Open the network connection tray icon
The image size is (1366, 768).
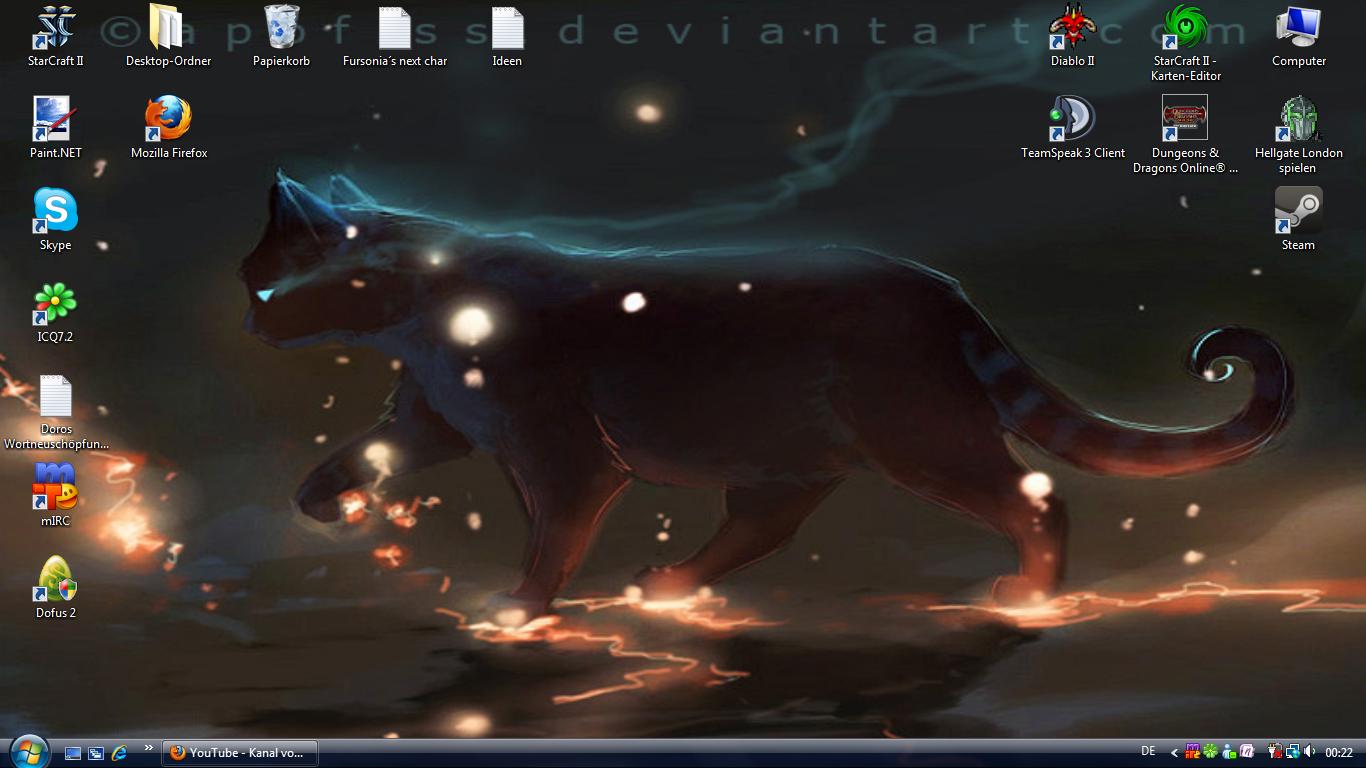(x=1293, y=751)
